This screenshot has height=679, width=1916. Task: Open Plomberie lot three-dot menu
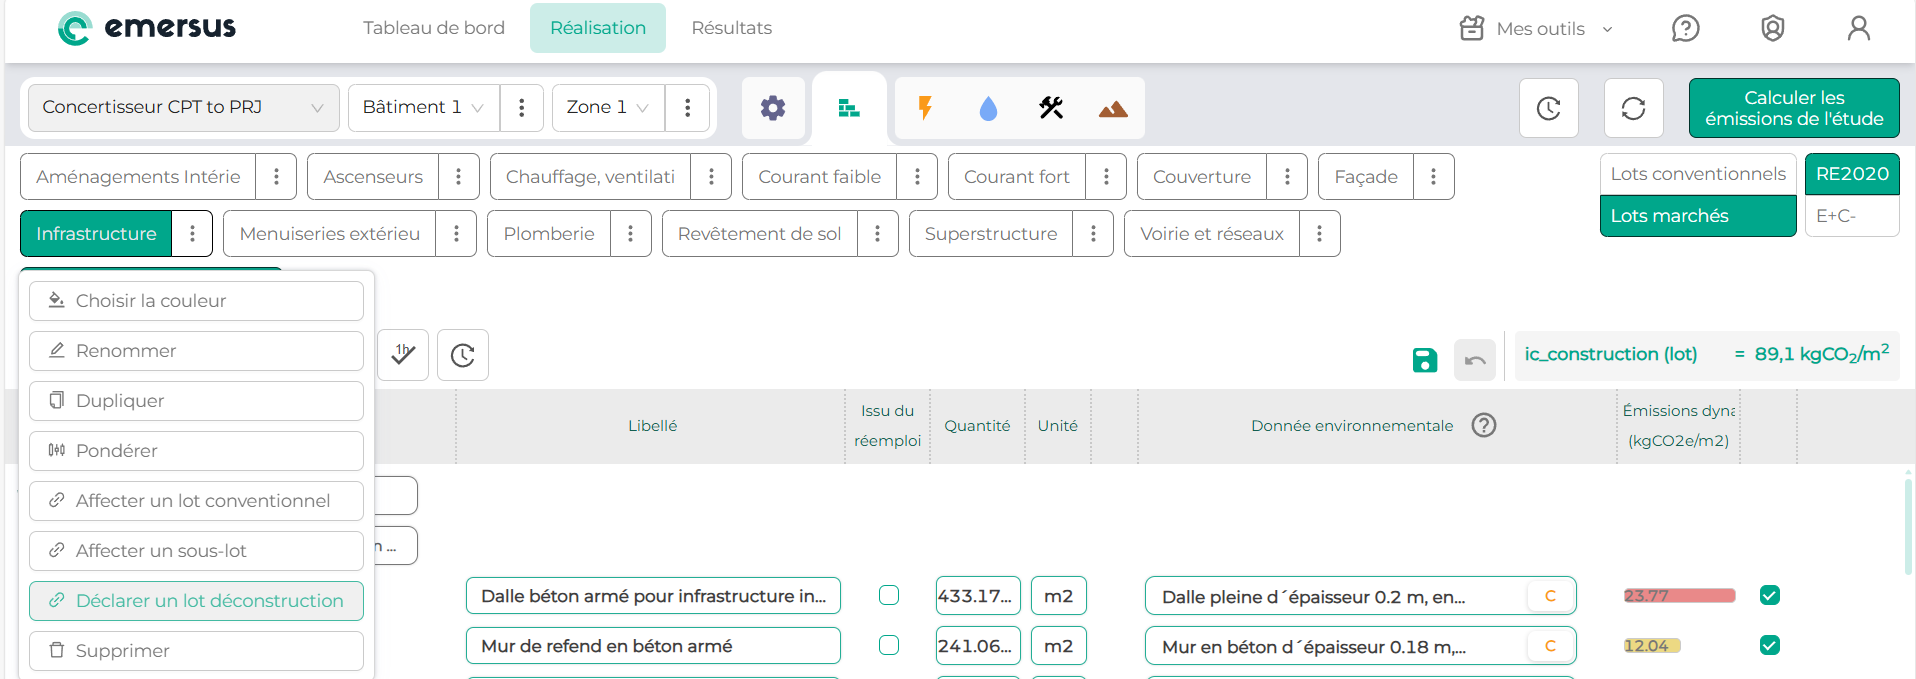[x=630, y=234]
